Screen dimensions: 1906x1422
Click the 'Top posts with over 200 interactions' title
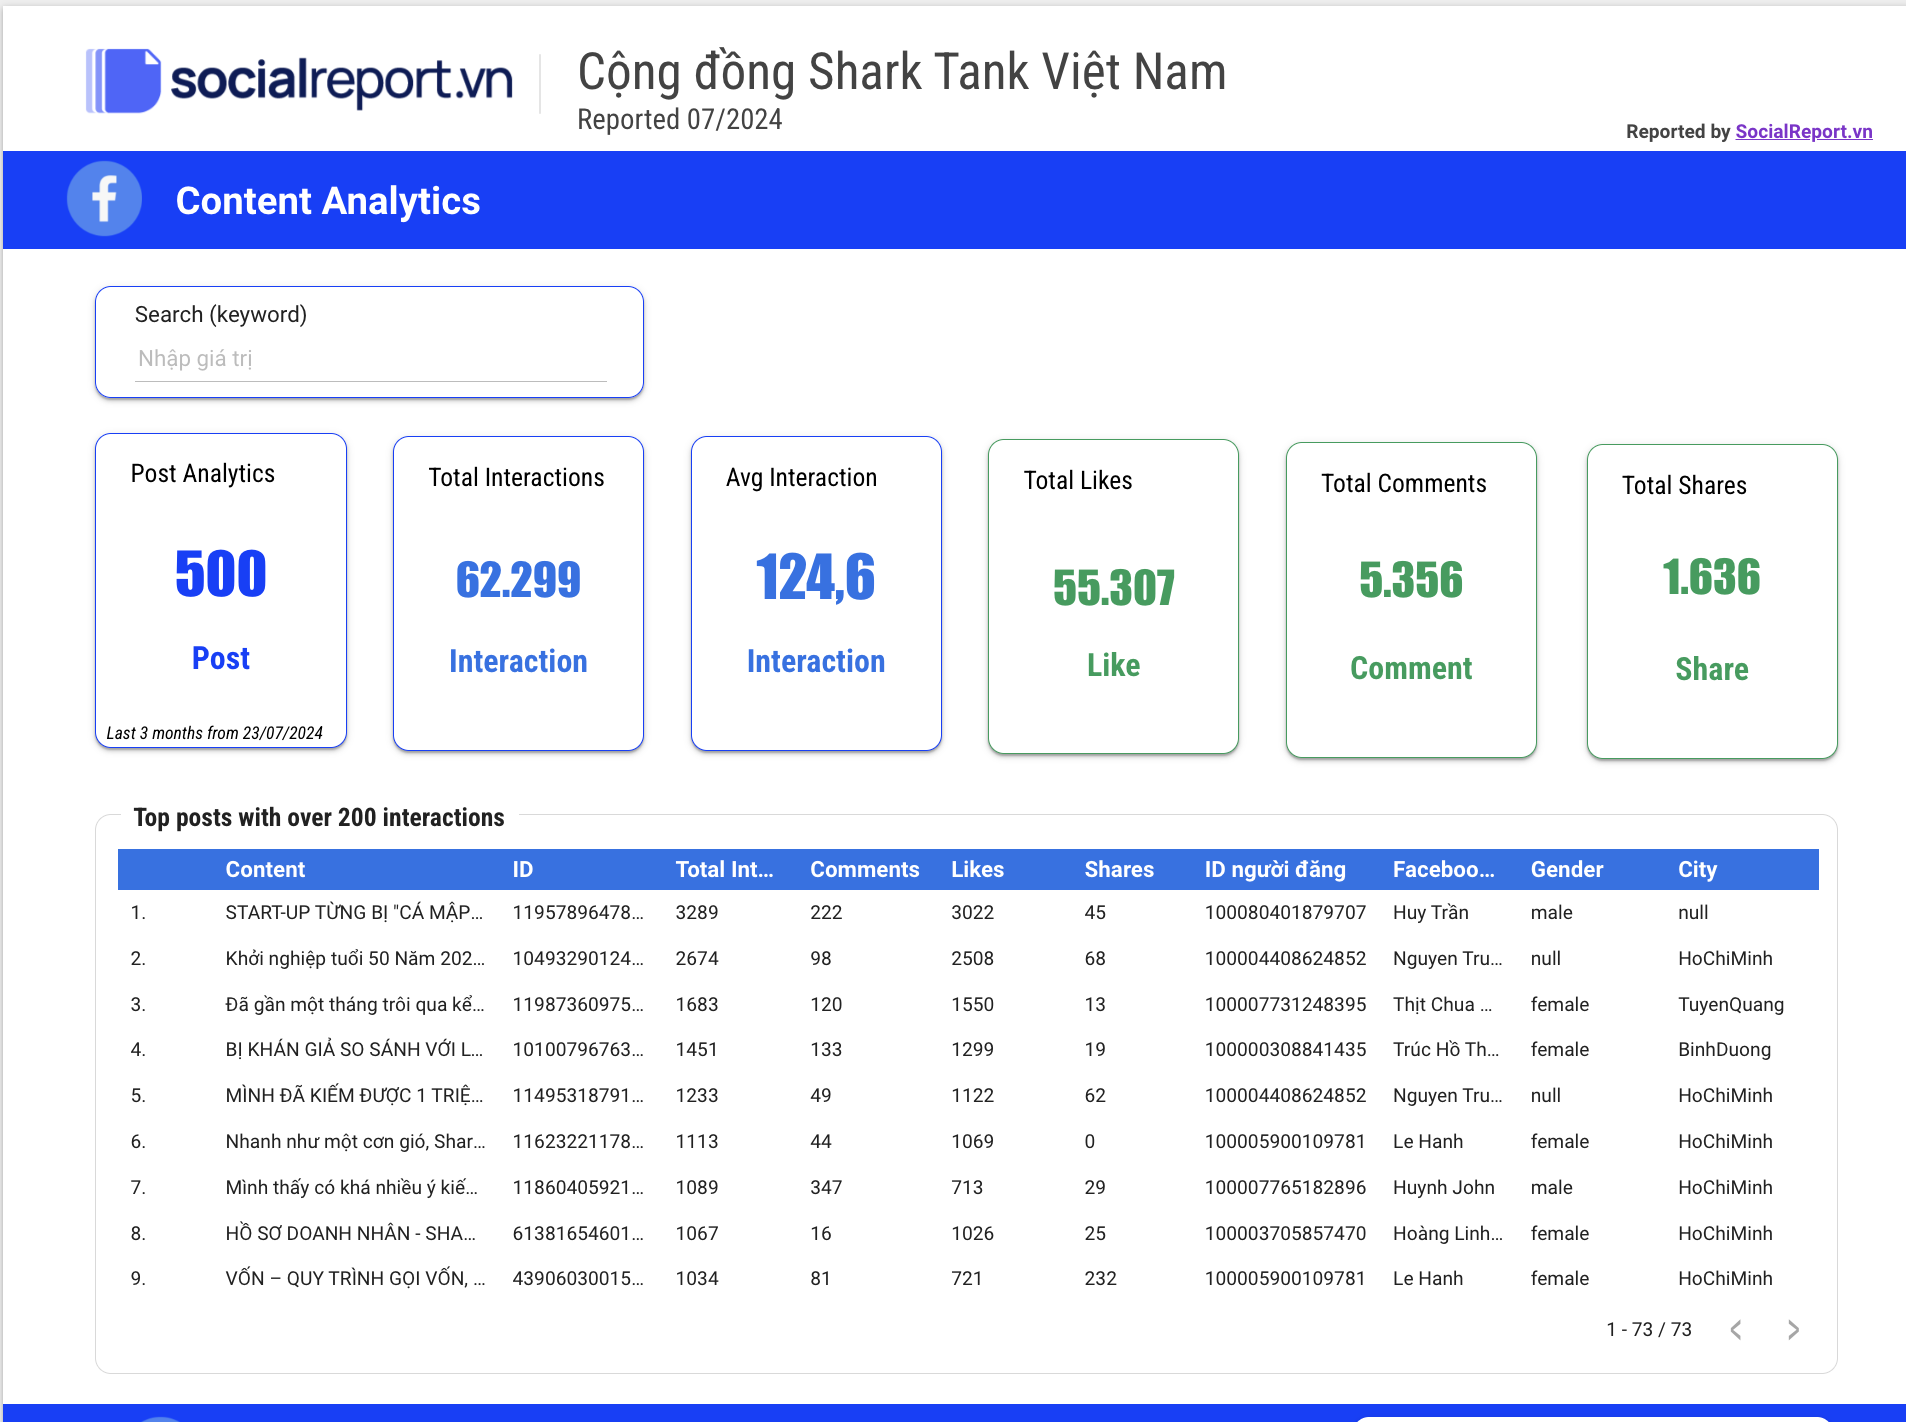point(319,817)
